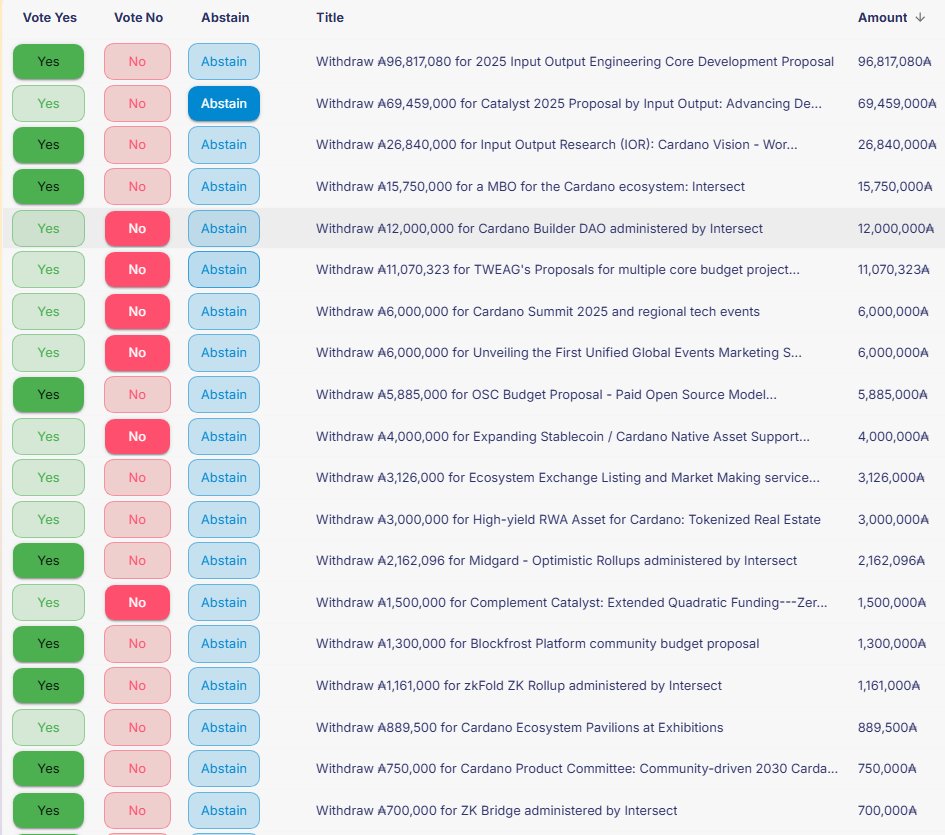
Task: Click the Amount column header label
Action: 882,17
